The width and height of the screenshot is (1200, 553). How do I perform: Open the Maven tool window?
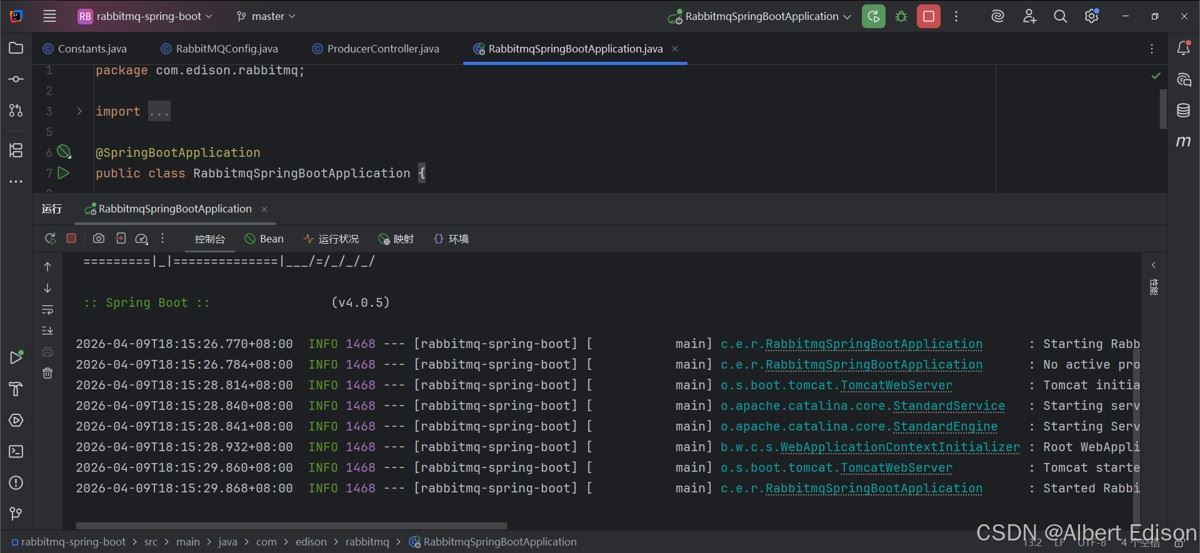[1184, 141]
